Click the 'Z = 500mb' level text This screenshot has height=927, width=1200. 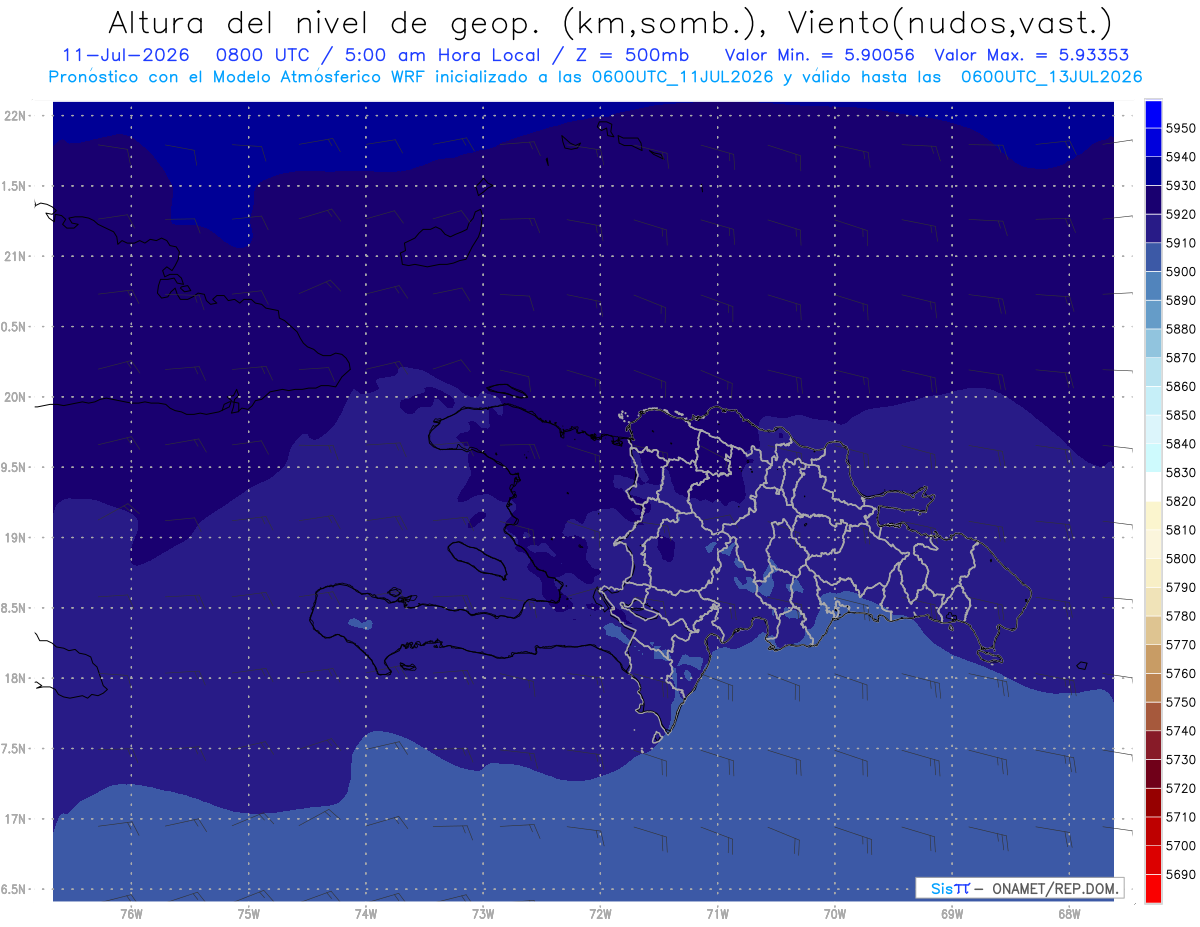click(x=633, y=55)
